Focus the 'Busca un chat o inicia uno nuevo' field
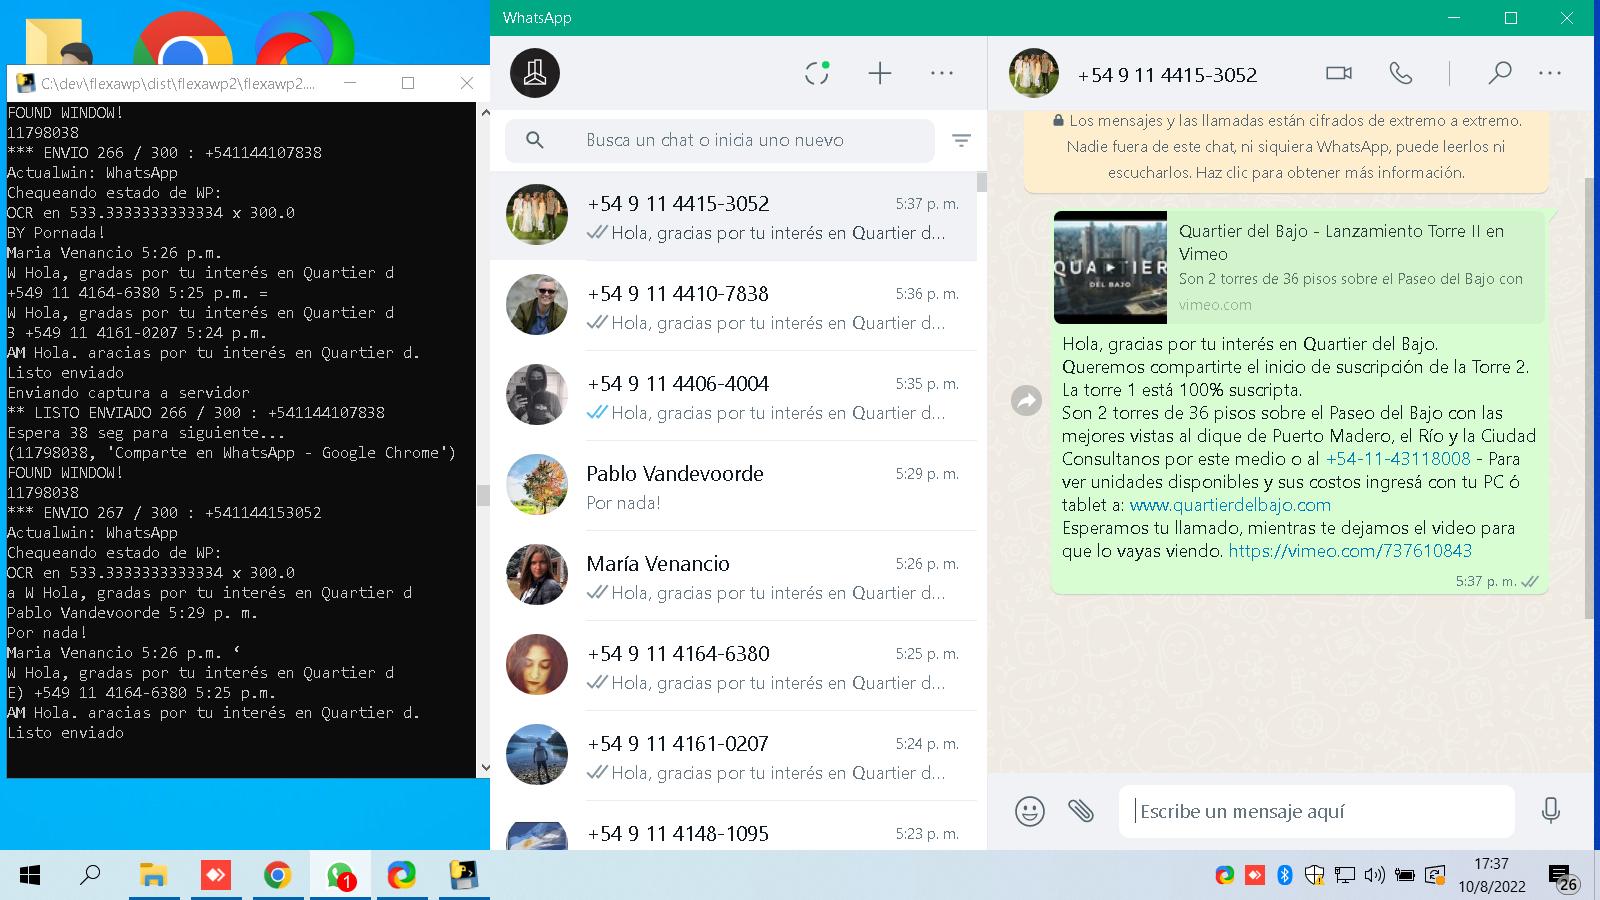 [x=720, y=140]
